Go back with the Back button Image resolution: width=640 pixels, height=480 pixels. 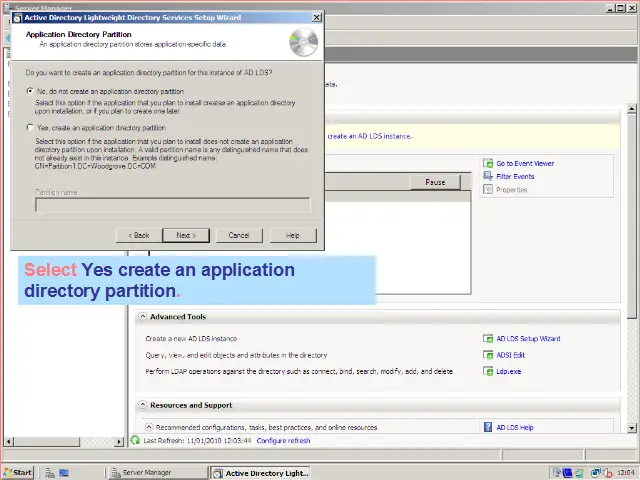tap(139, 235)
